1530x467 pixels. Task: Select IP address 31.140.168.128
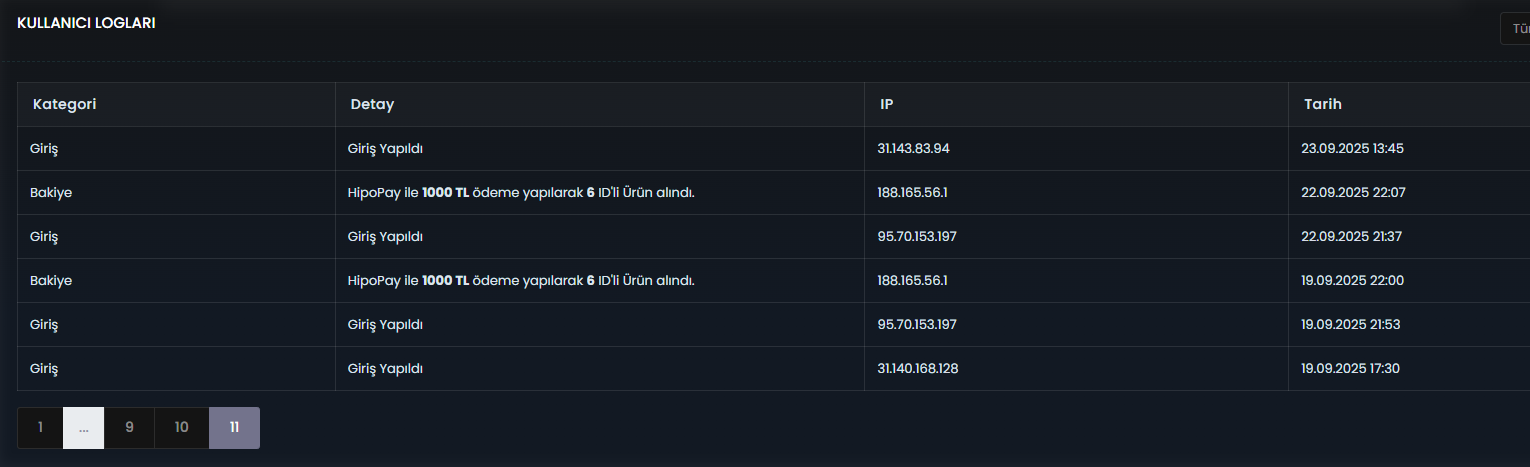click(x=918, y=368)
